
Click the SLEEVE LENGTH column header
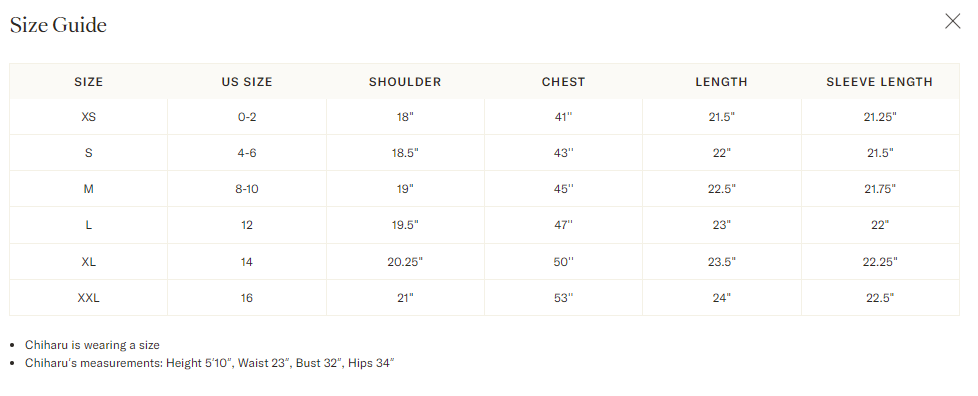879,82
